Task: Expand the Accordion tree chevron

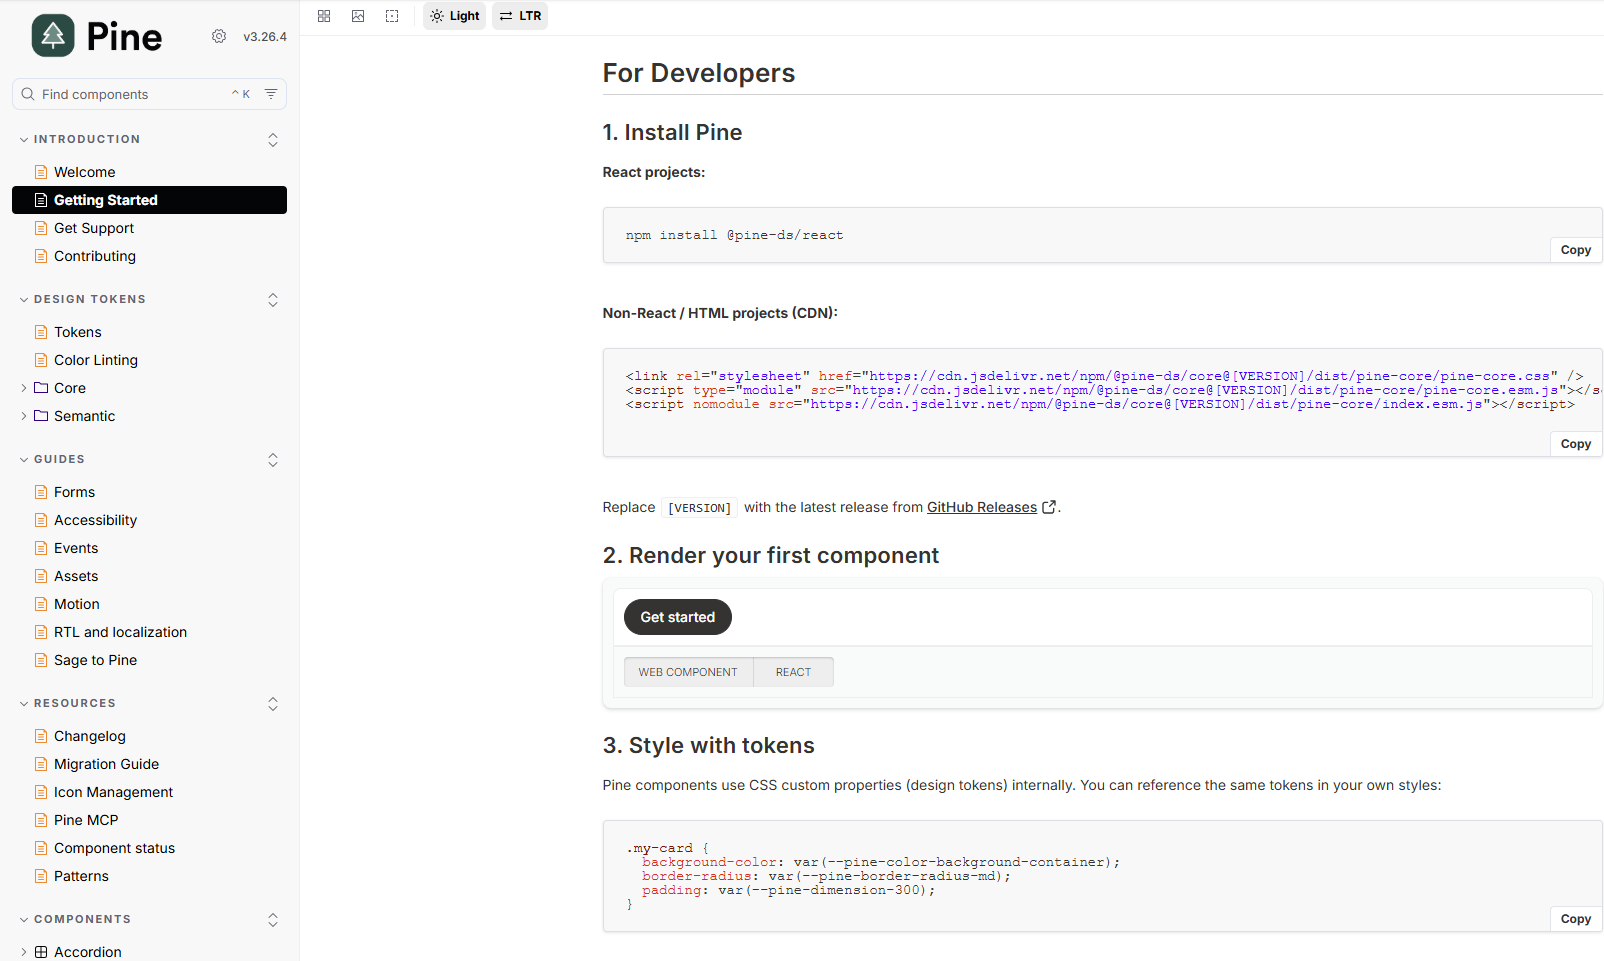Action: point(24,952)
